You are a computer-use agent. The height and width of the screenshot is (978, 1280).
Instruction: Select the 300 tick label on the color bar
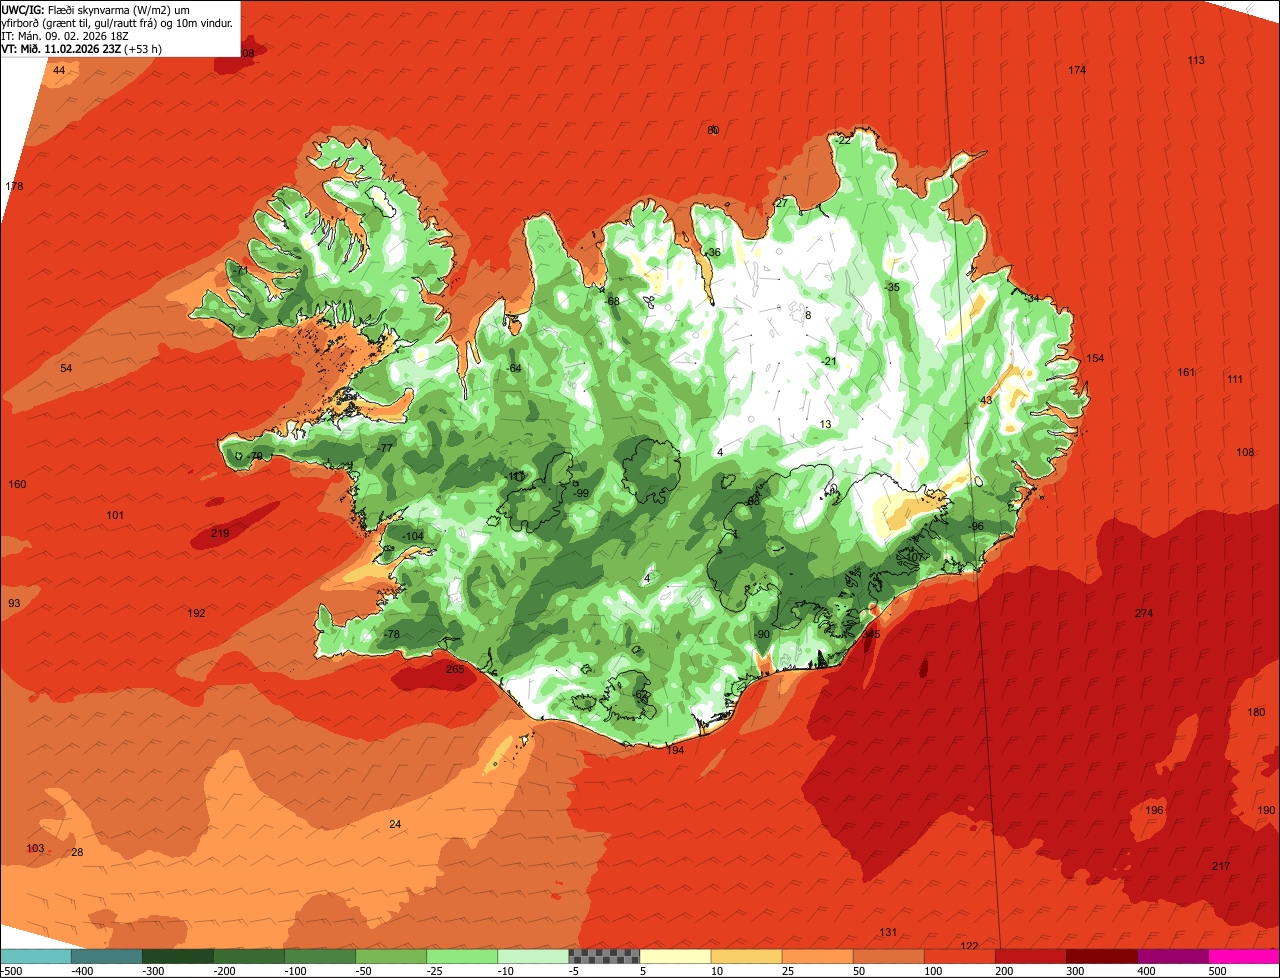pyautogui.click(x=1075, y=971)
